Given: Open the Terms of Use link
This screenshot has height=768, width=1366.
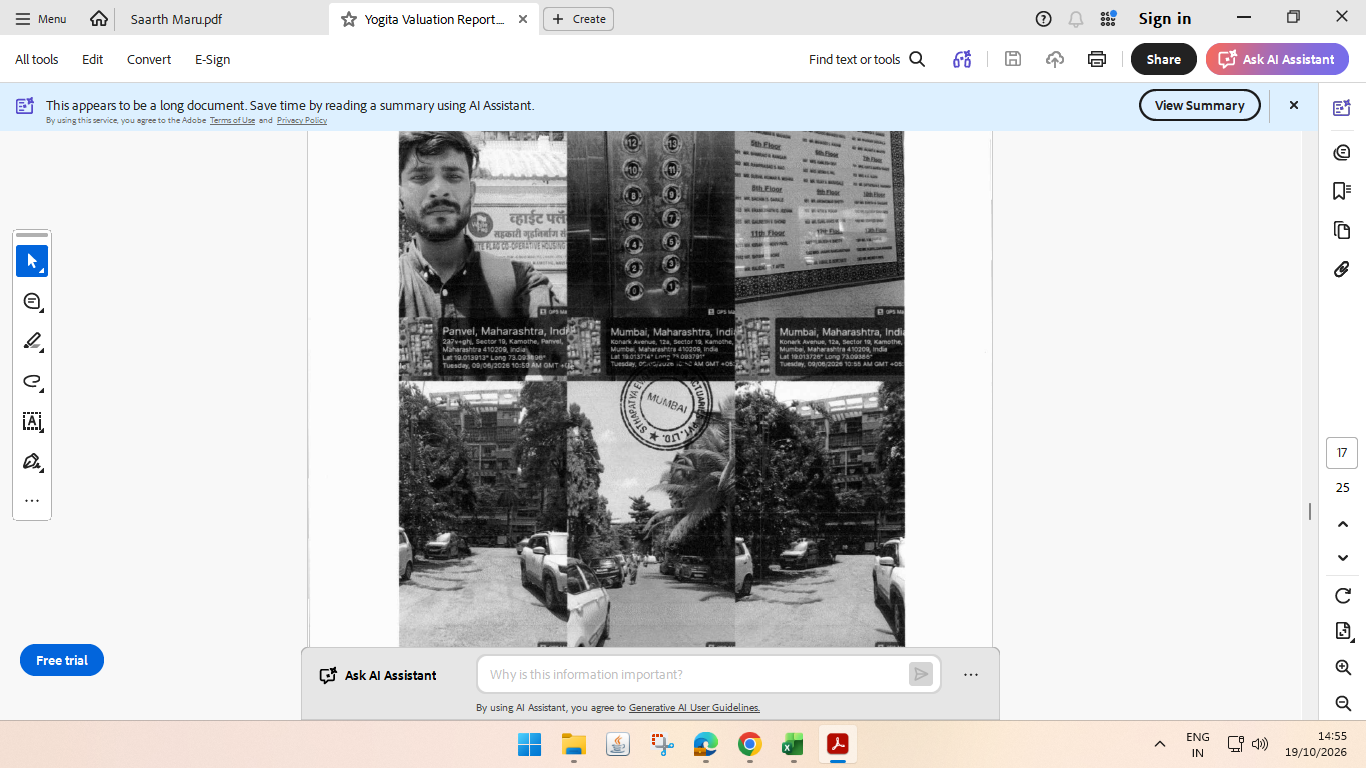Looking at the screenshot, I should click(x=232, y=120).
